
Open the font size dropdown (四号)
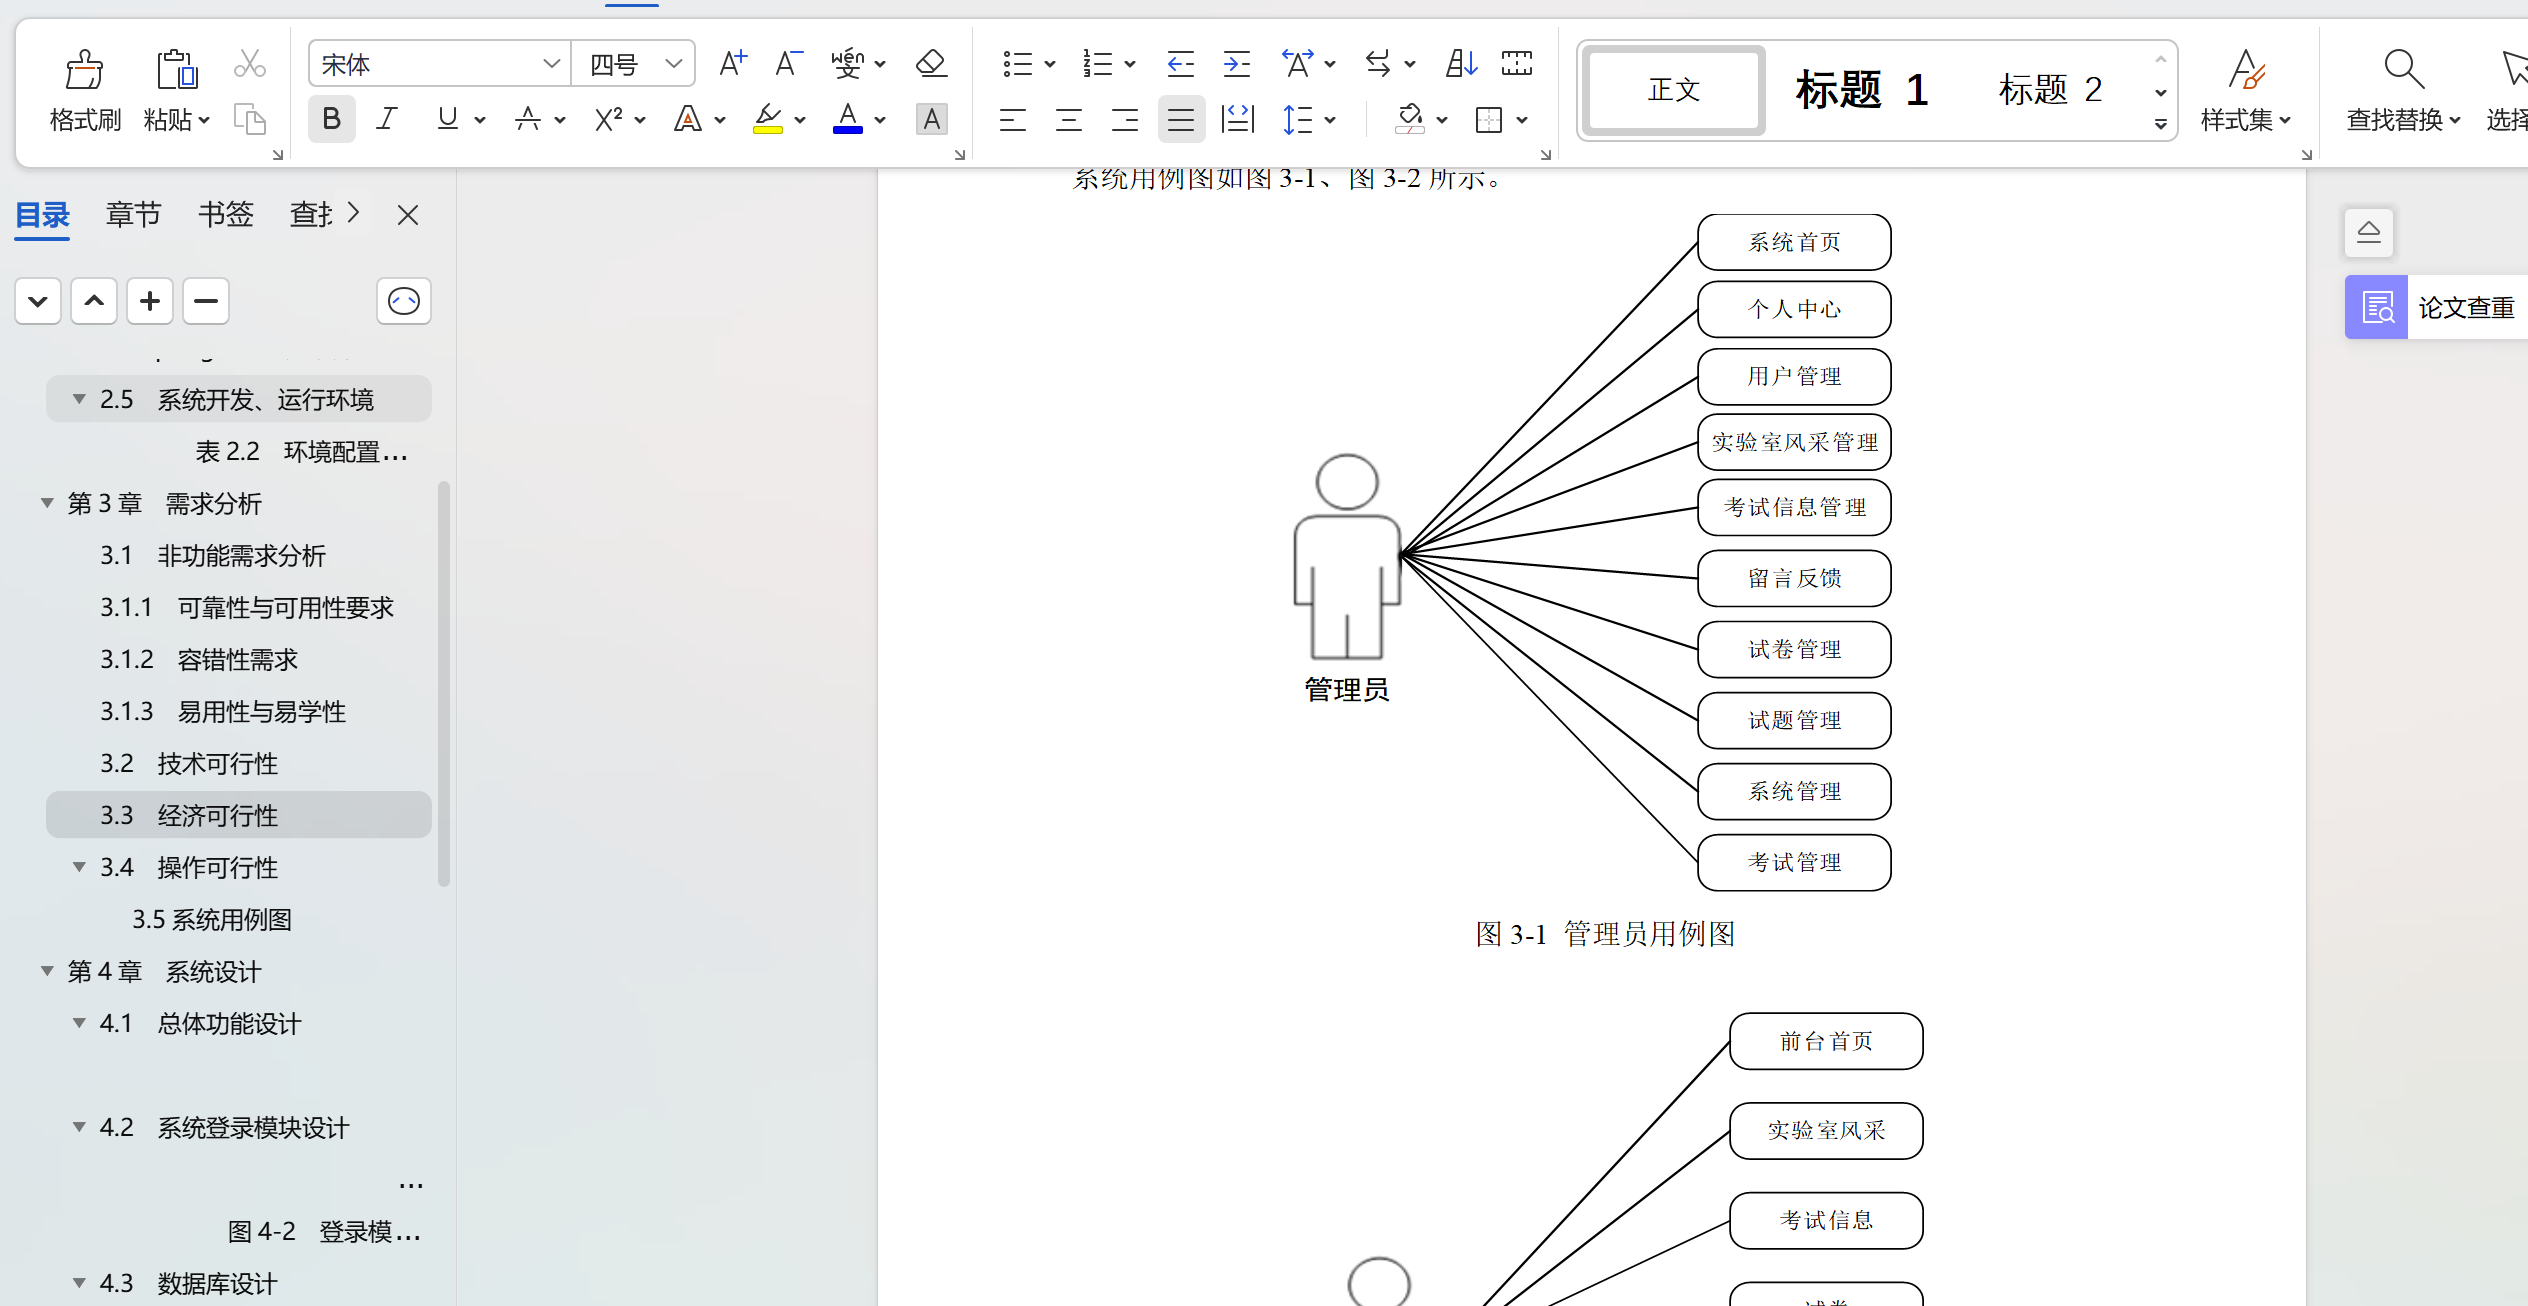[x=674, y=64]
